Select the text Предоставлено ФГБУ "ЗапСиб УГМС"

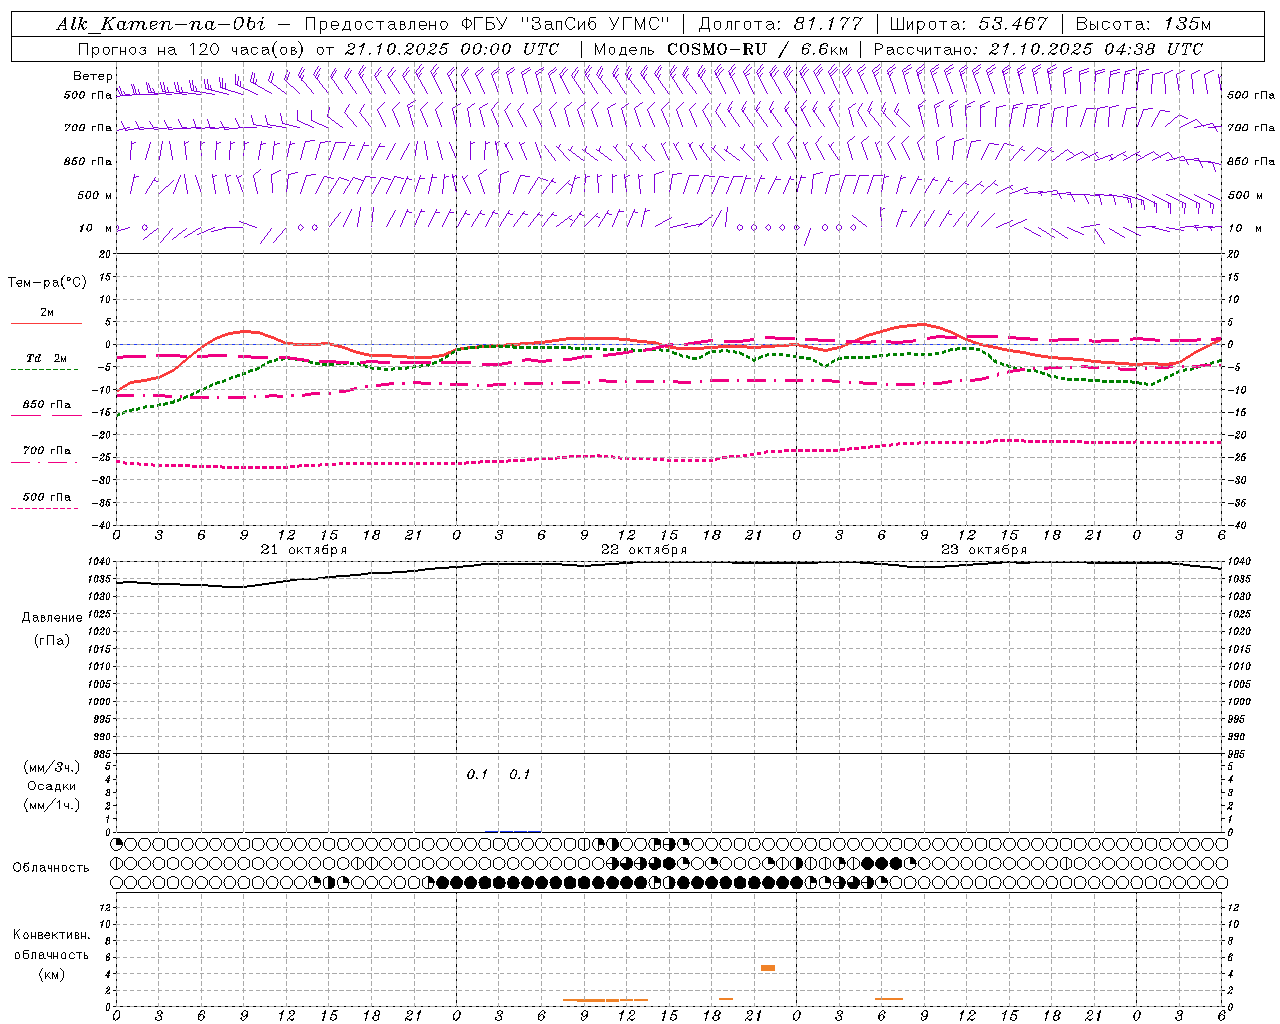(x=486, y=24)
